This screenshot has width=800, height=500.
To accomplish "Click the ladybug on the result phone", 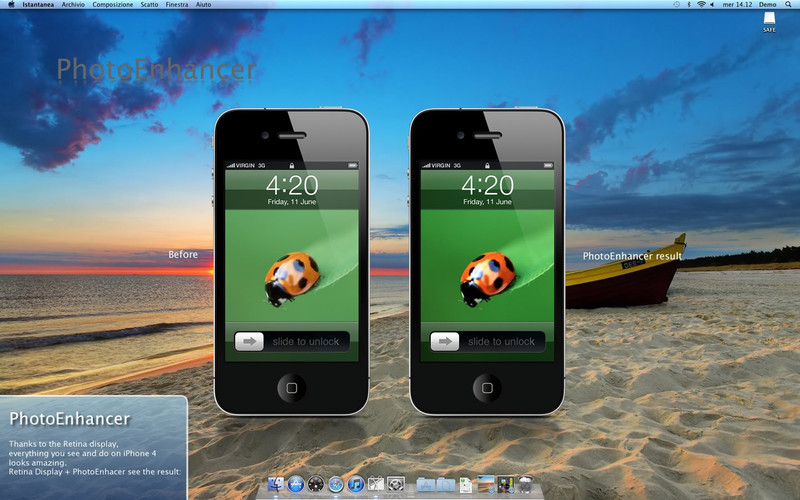I will (487, 279).
